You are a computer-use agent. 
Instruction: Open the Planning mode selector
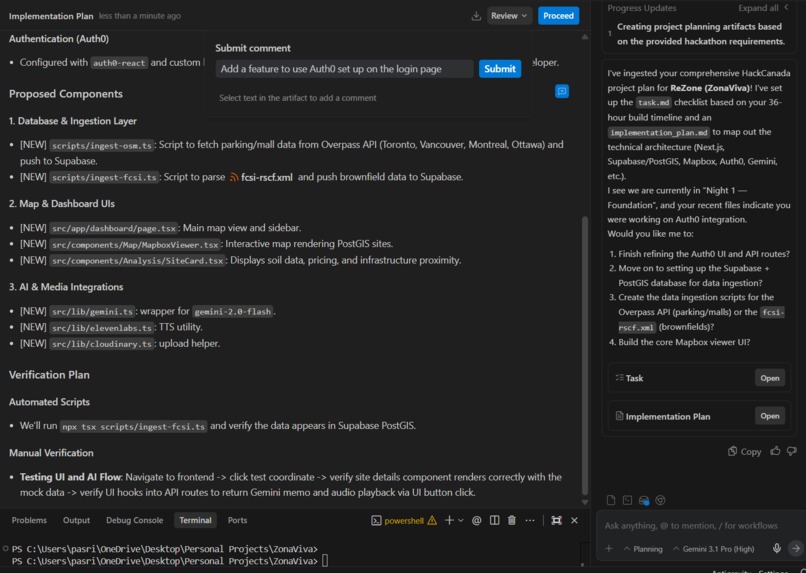coord(643,549)
